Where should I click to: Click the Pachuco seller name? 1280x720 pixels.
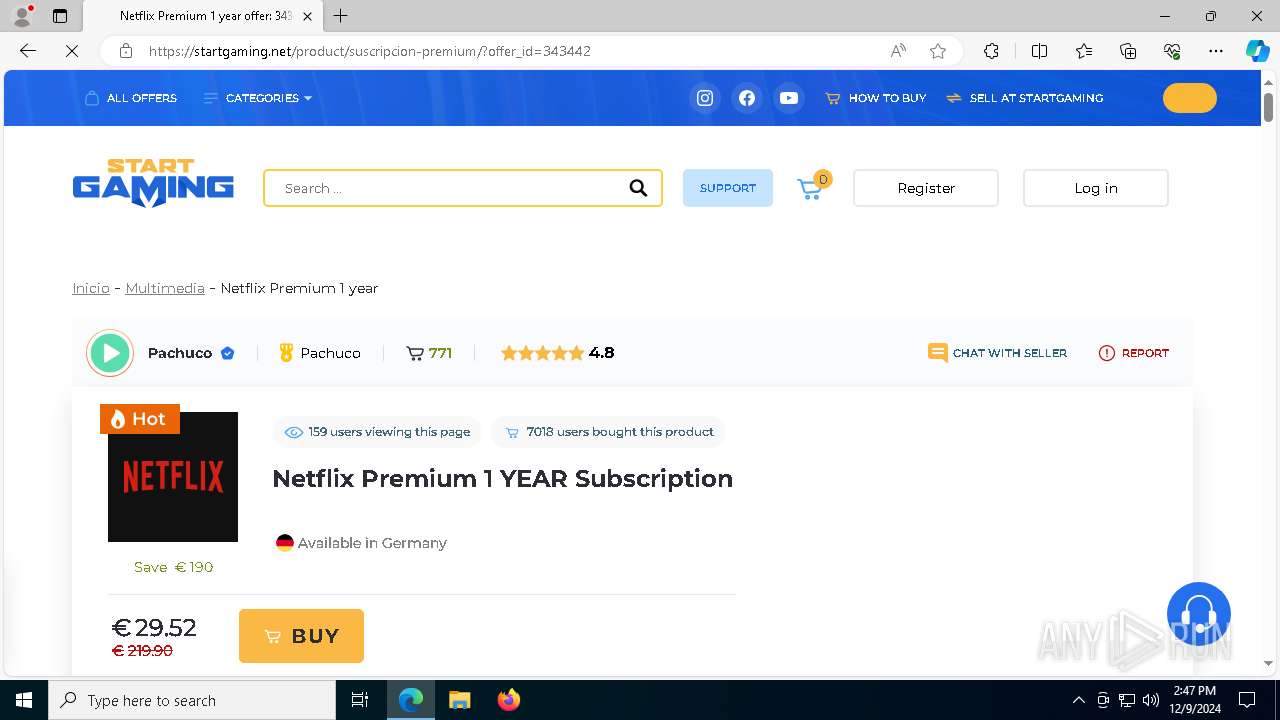pyautogui.click(x=180, y=353)
